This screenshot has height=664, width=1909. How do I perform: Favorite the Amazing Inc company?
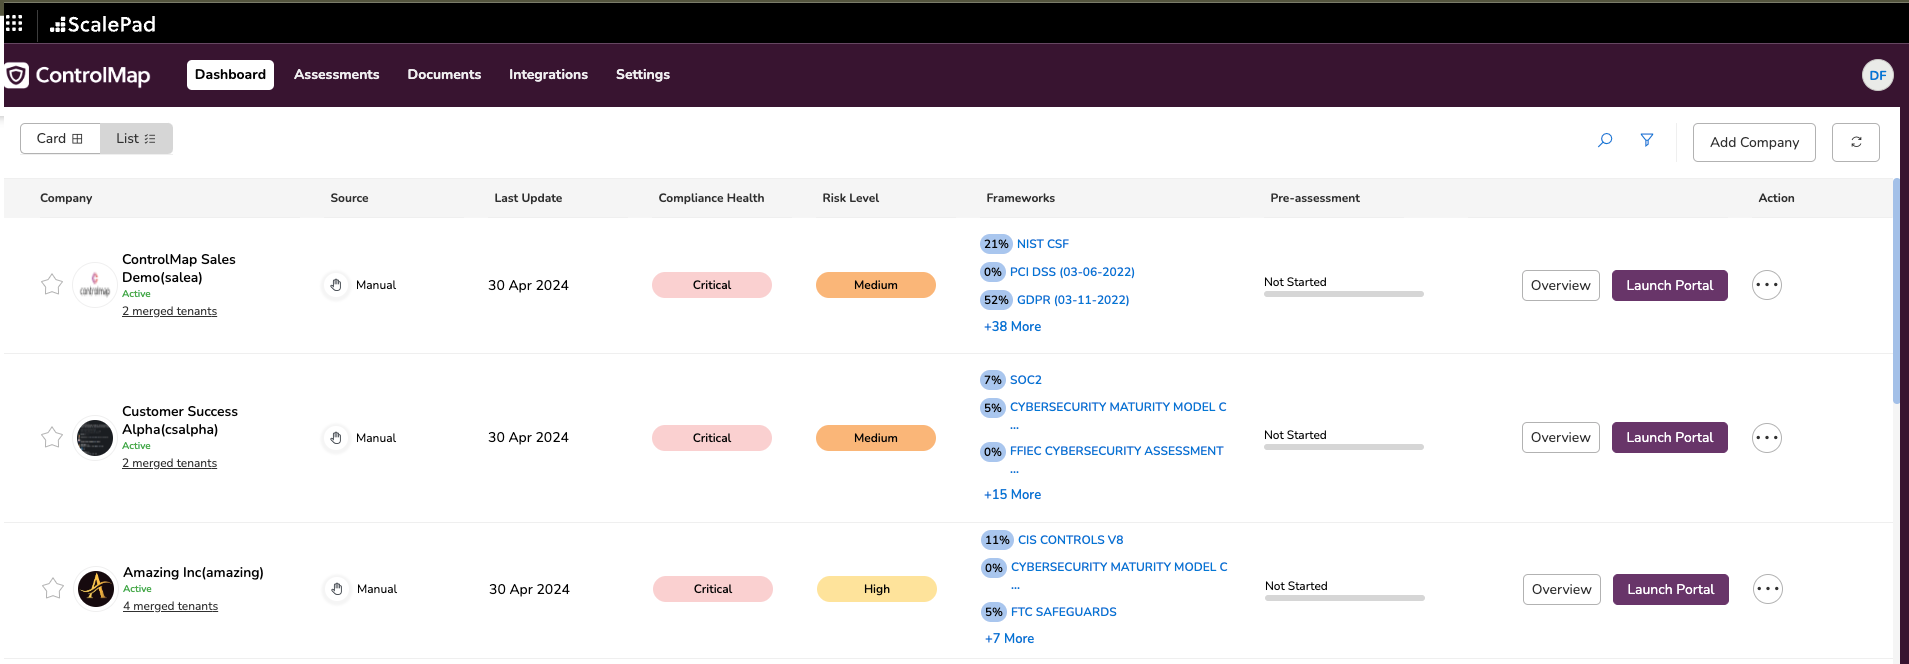pyautogui.click(x=53, y=588)
